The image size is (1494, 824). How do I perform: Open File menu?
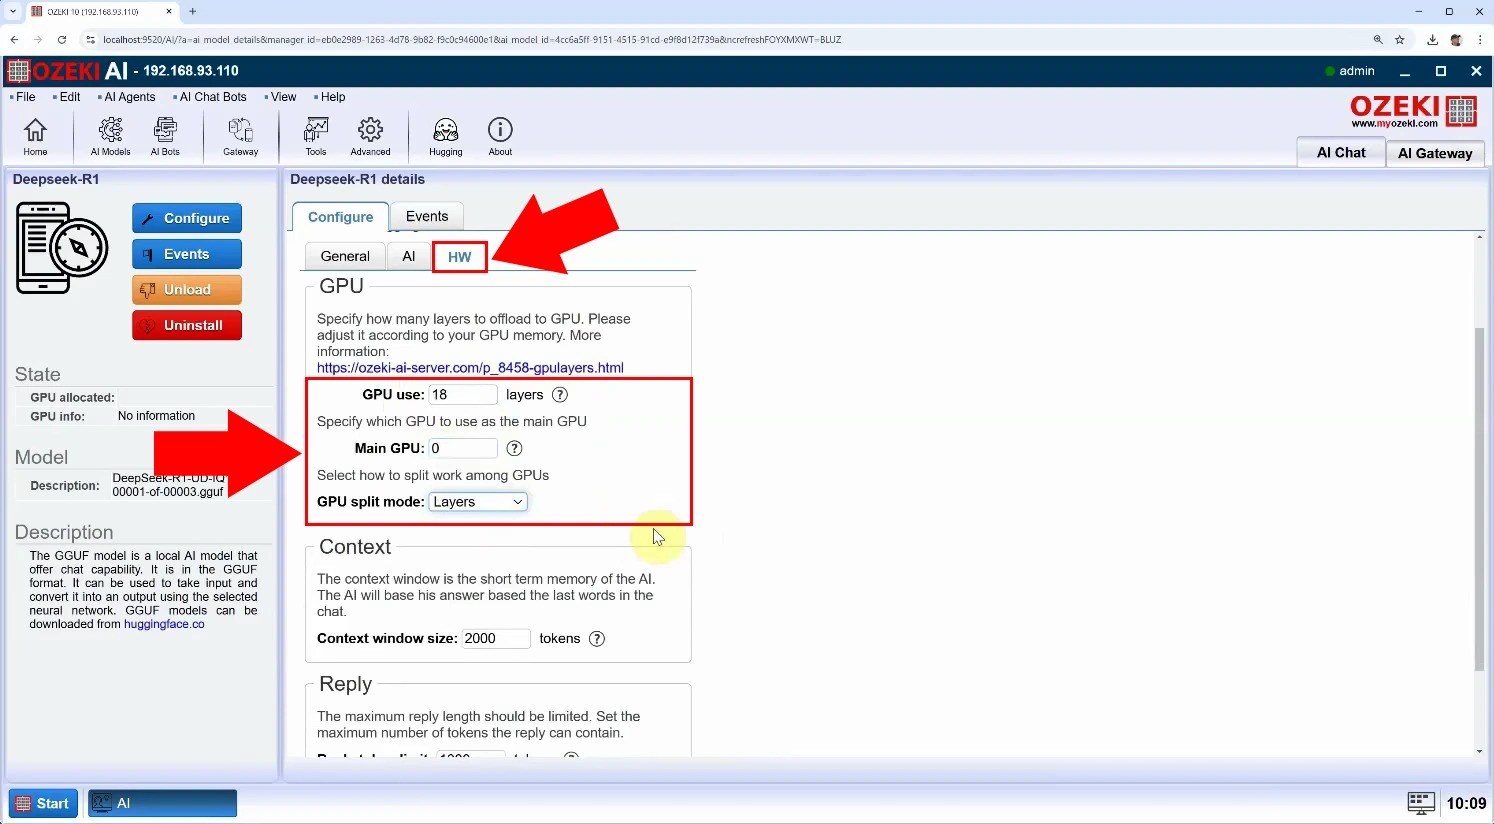point(25,97)
